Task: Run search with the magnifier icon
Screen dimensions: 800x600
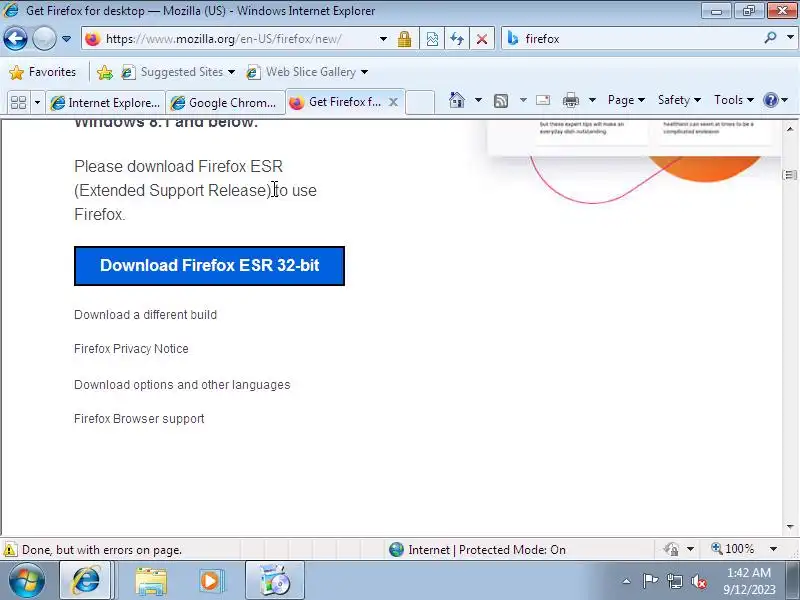Action: coord(770,38)
